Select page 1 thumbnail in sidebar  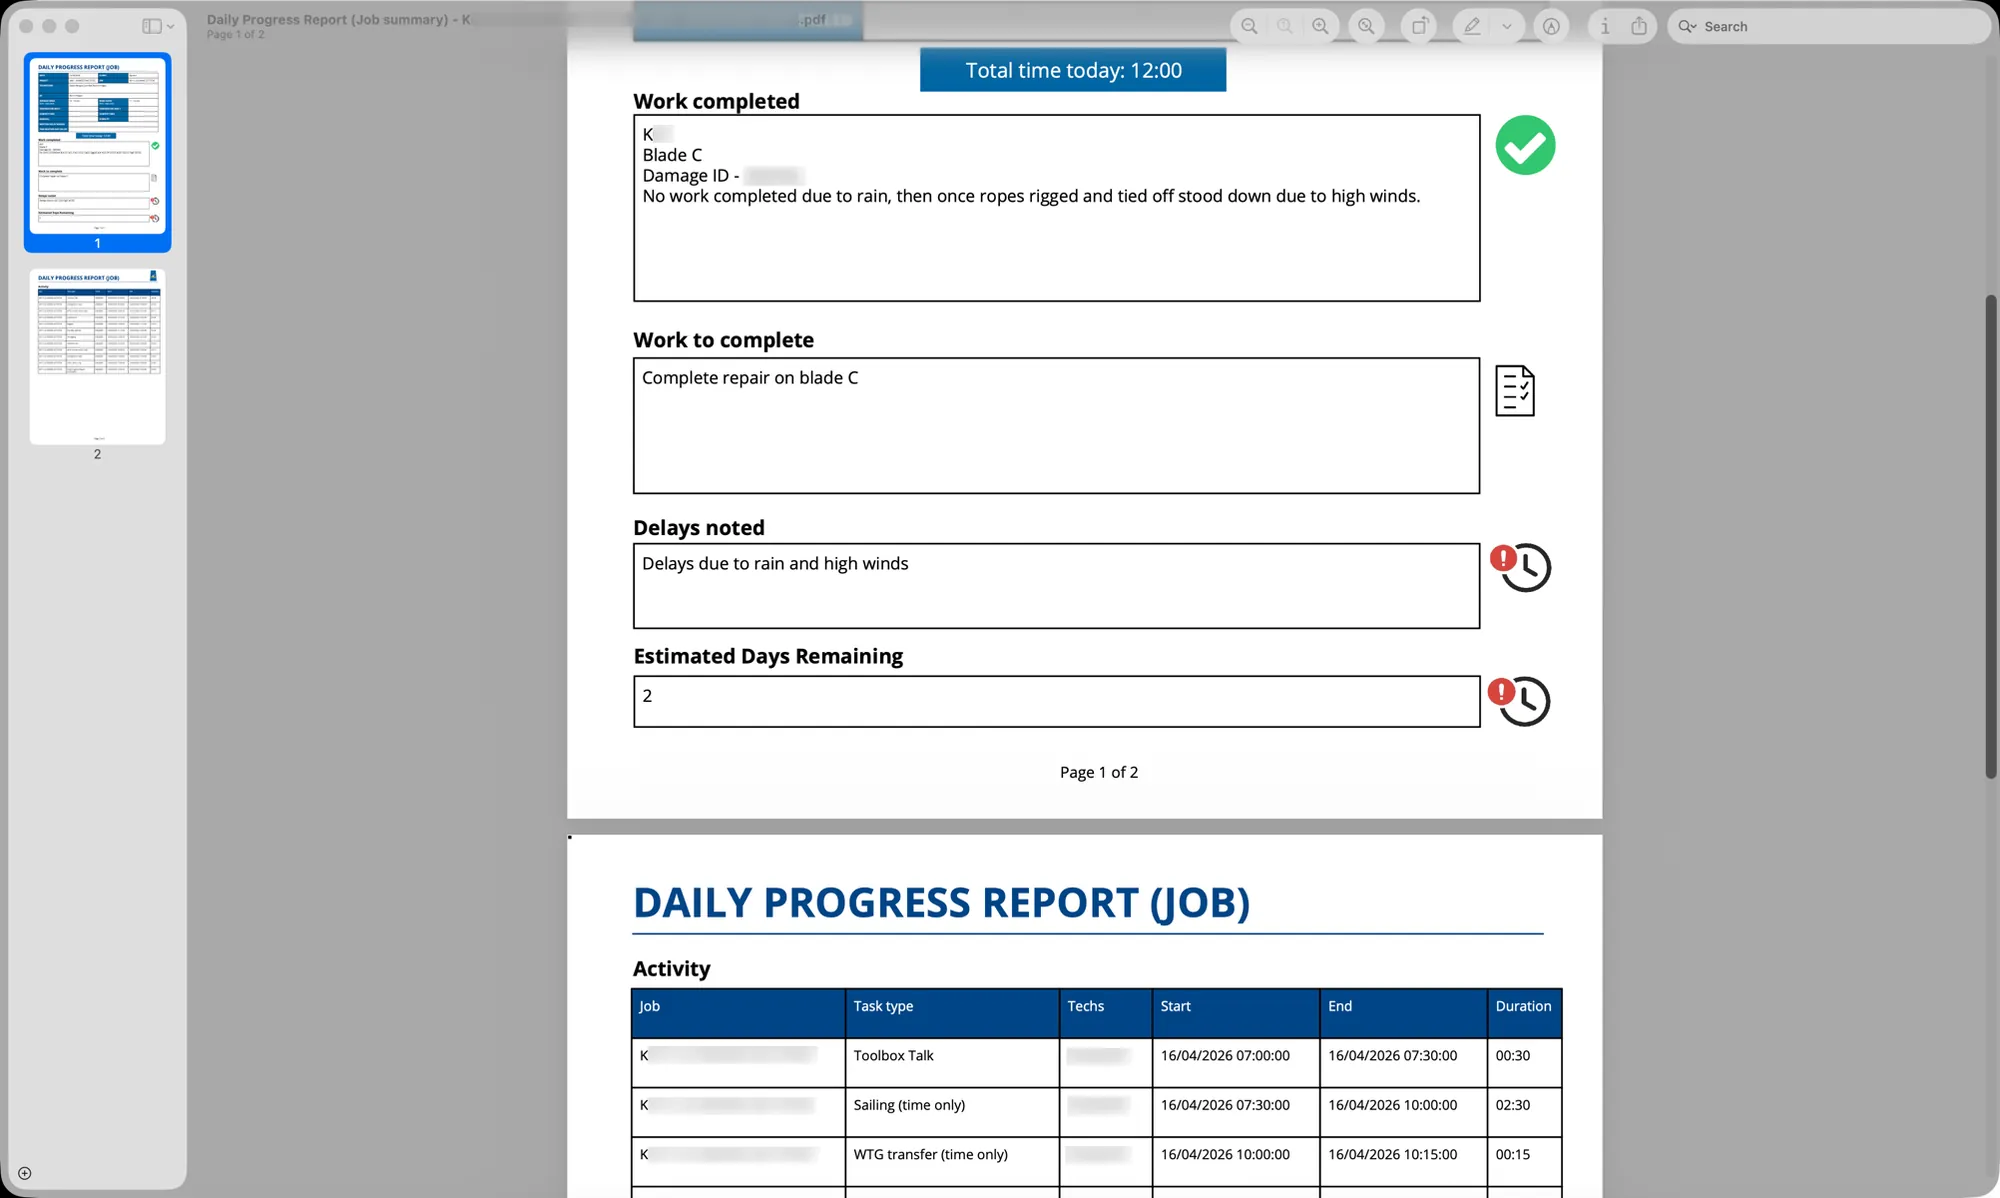pos(97,145)
